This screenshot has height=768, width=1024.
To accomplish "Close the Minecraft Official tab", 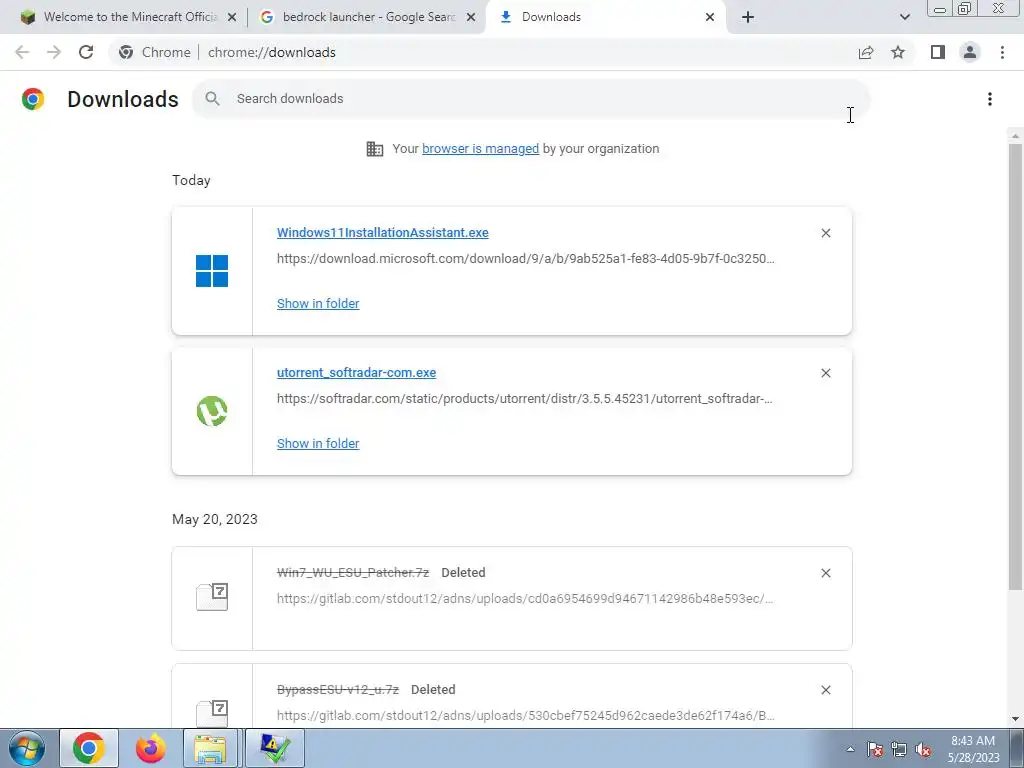I will click(232, 17).
